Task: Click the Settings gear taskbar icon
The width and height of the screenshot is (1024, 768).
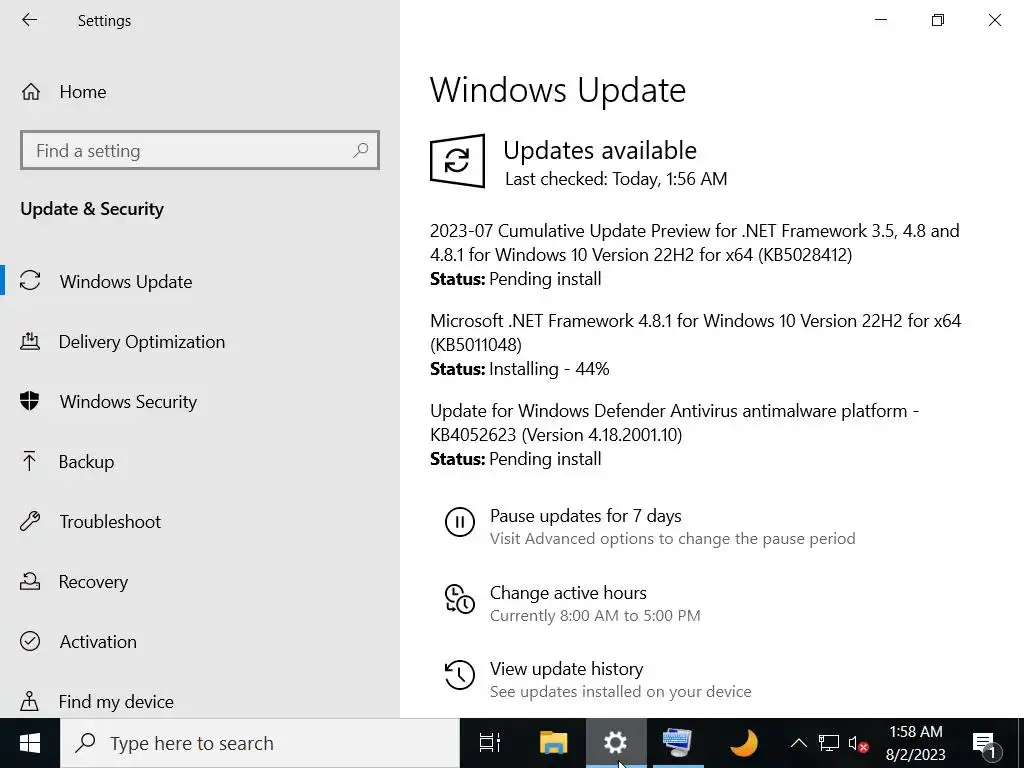Action: pyautogui.click(x=615, y=743)
